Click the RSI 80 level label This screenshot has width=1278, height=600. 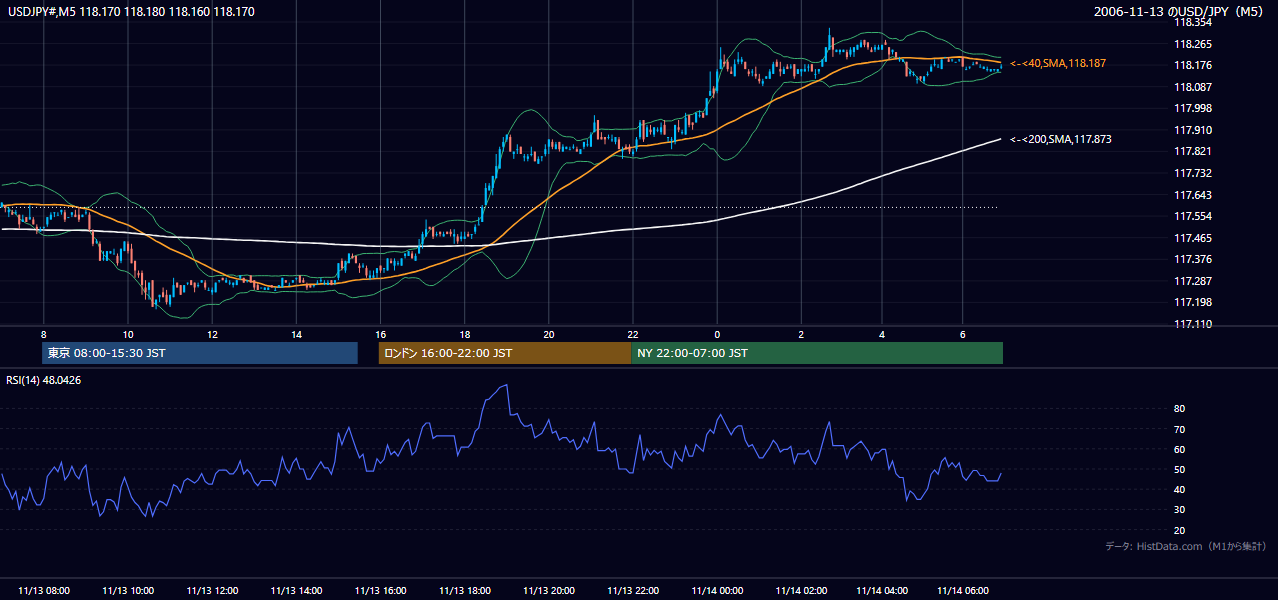(1180, 409)
